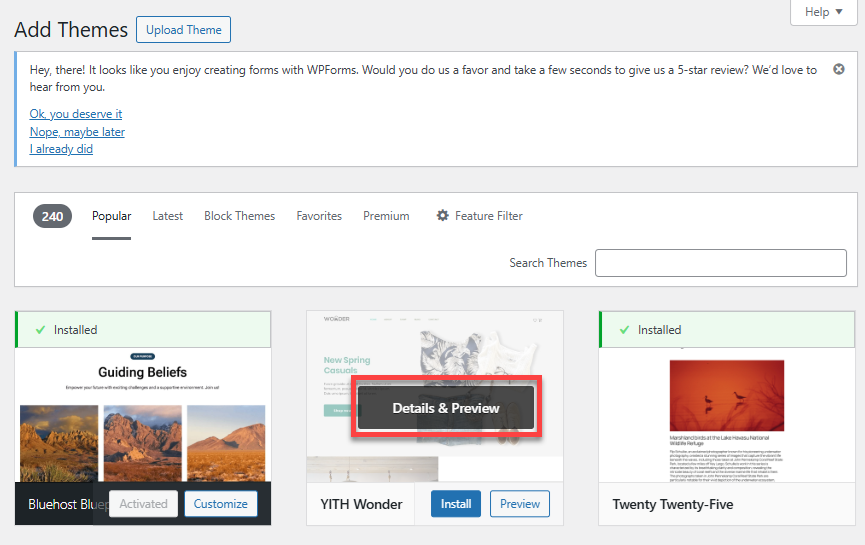Switch to the Latest tab
Image resolution: width=865 pixels, height=545 pixels.
(x=168, y=216)
